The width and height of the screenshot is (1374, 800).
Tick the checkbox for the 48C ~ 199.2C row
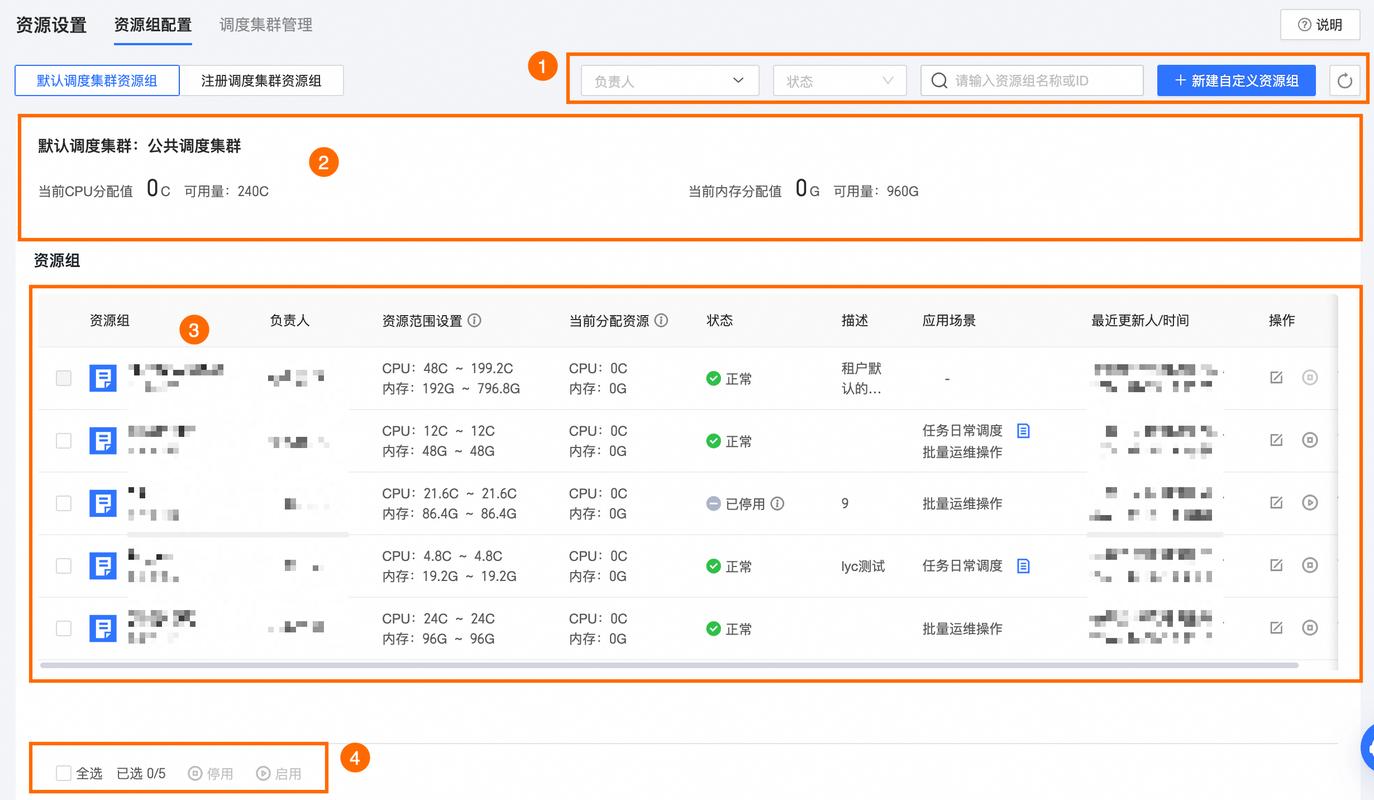[64, 378]
